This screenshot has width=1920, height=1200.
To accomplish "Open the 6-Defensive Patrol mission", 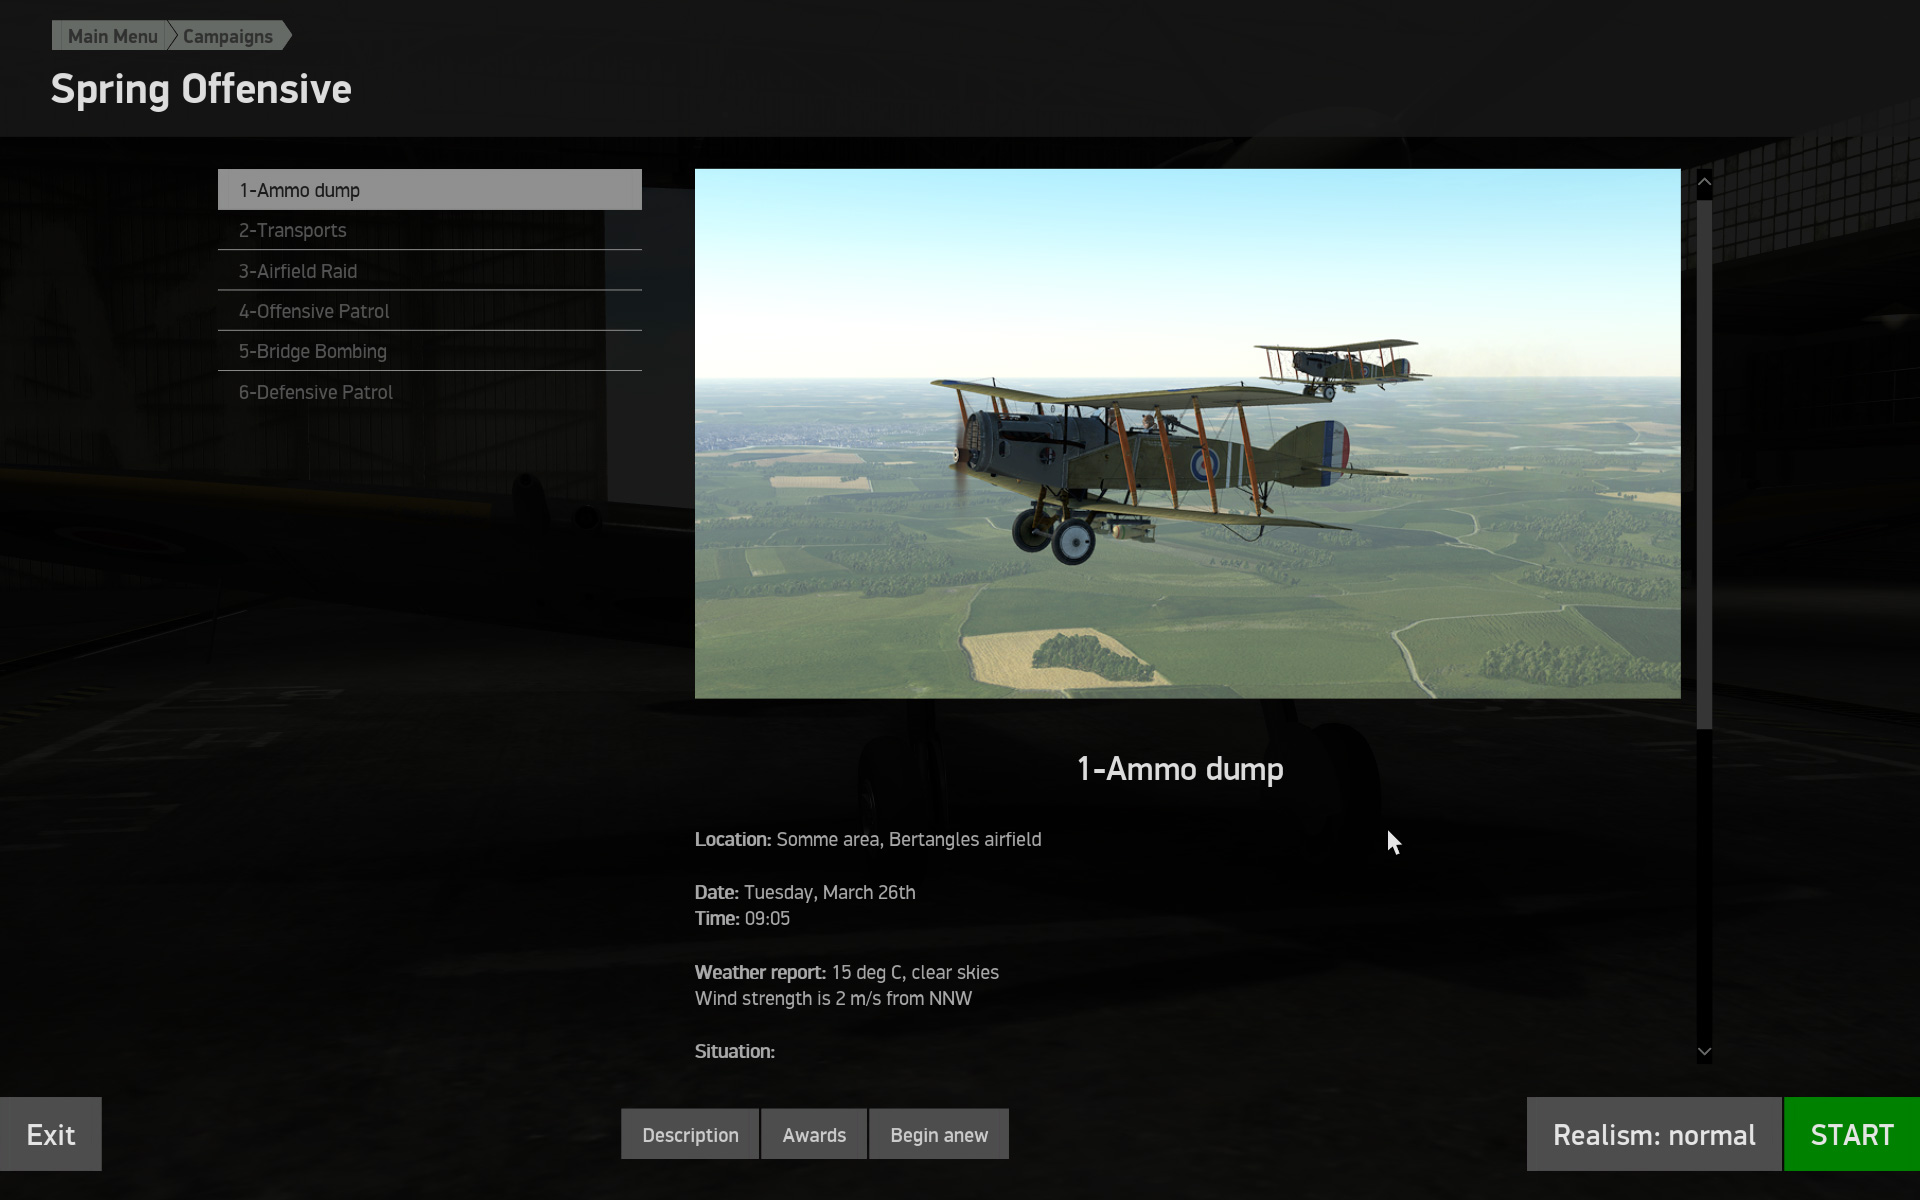I will (x=429, y=392).
